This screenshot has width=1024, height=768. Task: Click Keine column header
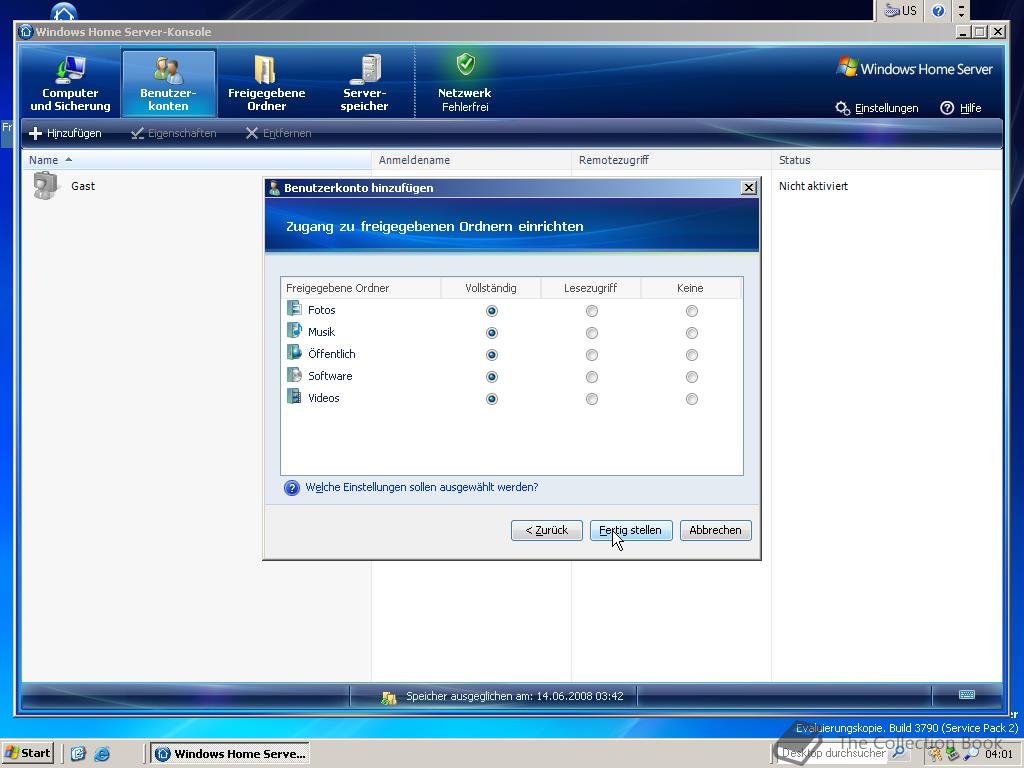tap(691, 288)
